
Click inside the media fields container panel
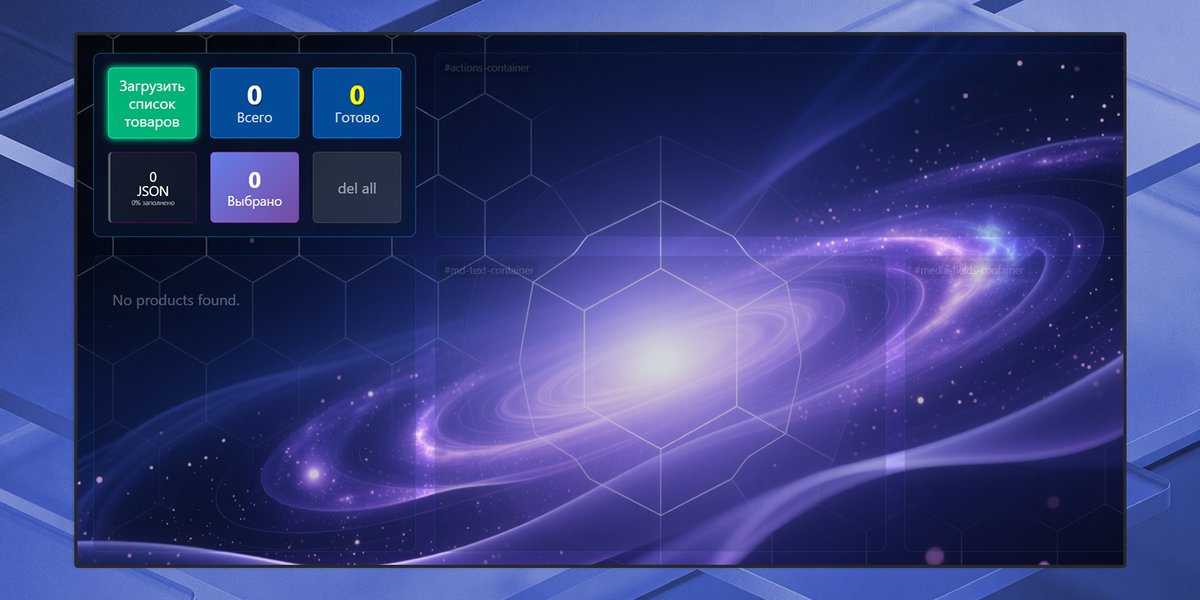pos(1010,420)
